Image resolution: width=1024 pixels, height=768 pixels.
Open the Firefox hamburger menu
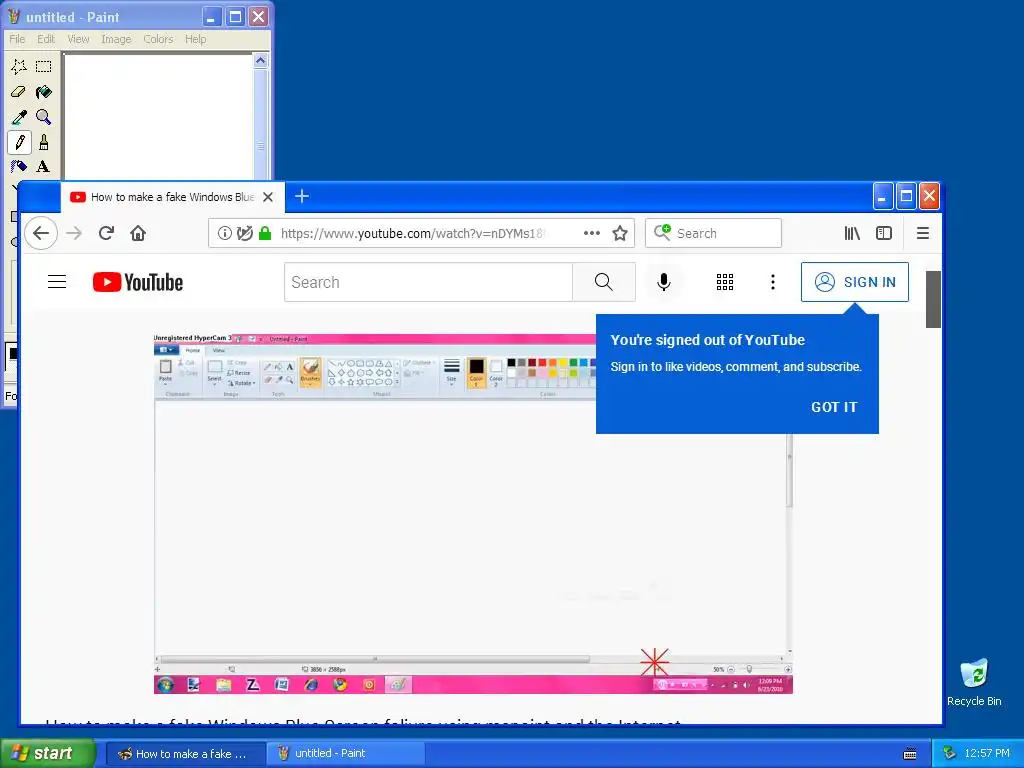[923, 233]
